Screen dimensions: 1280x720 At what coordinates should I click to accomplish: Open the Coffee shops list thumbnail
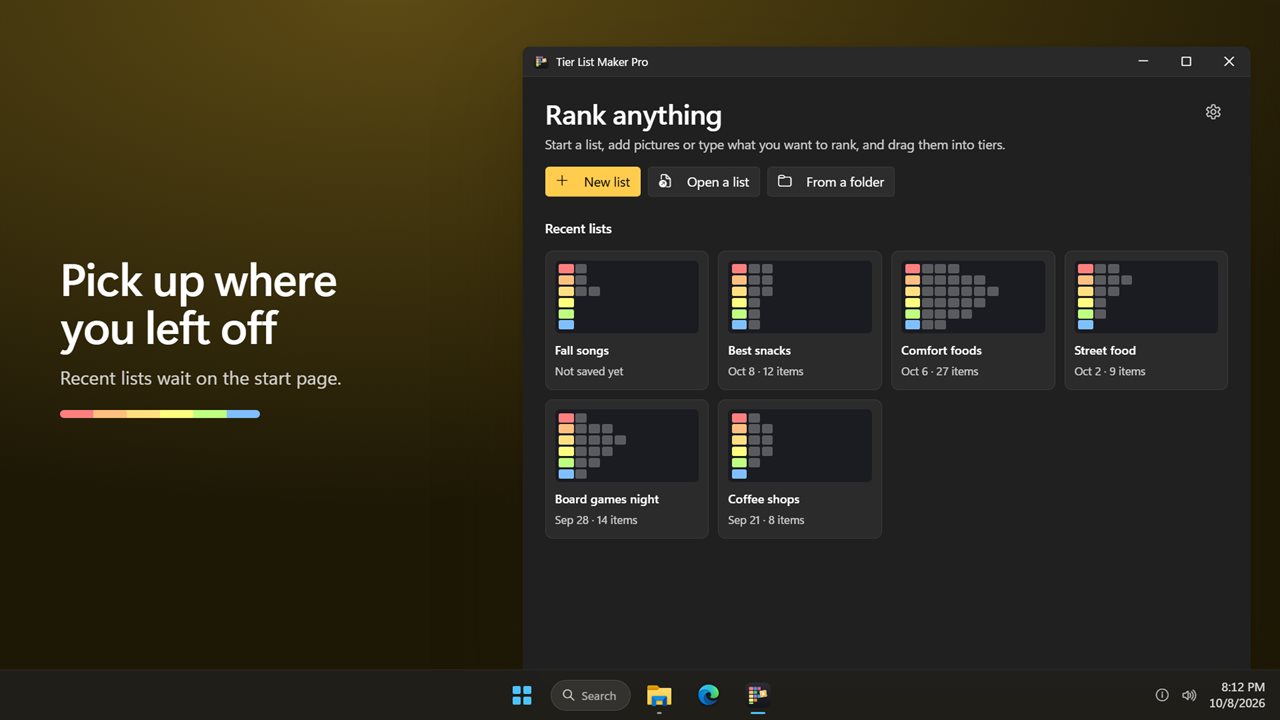tap(800, 446)
